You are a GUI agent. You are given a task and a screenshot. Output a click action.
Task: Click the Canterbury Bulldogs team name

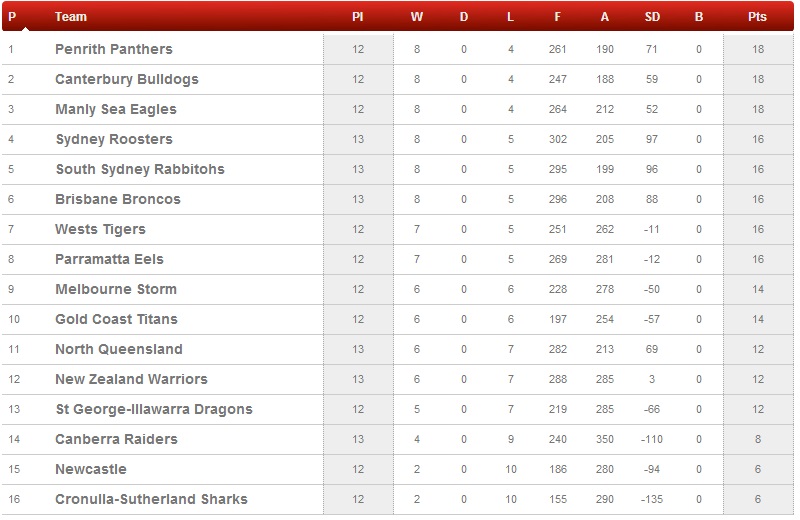click(x=127, y=79)
